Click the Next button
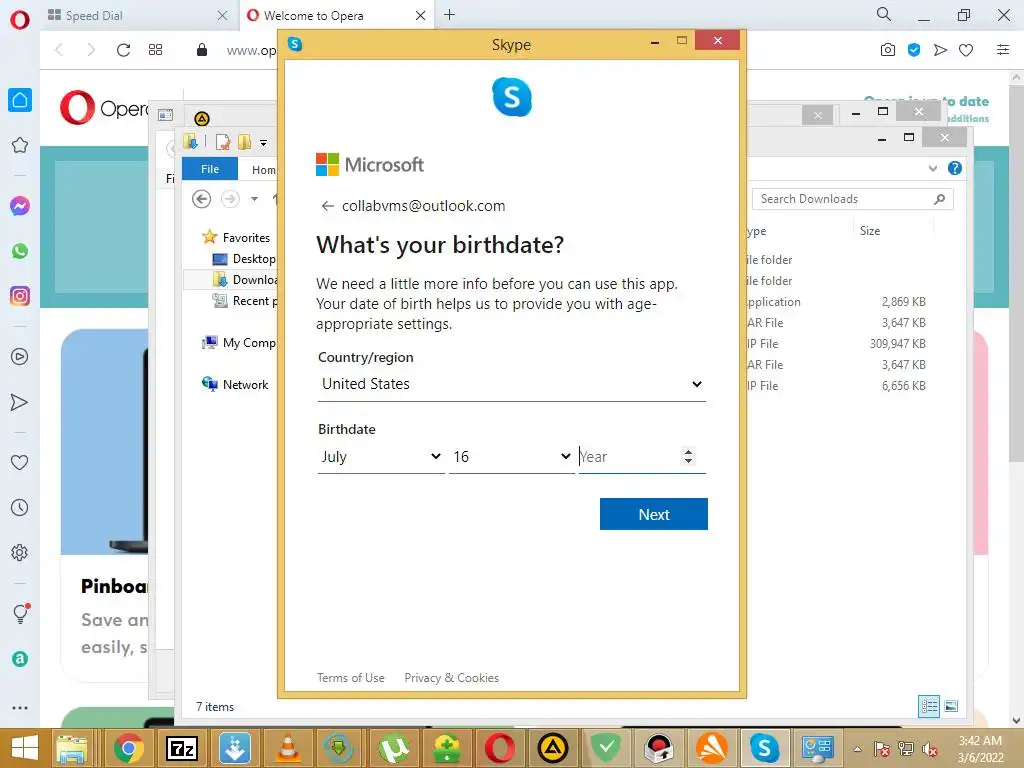The image size is (1024, 768). 654,514
